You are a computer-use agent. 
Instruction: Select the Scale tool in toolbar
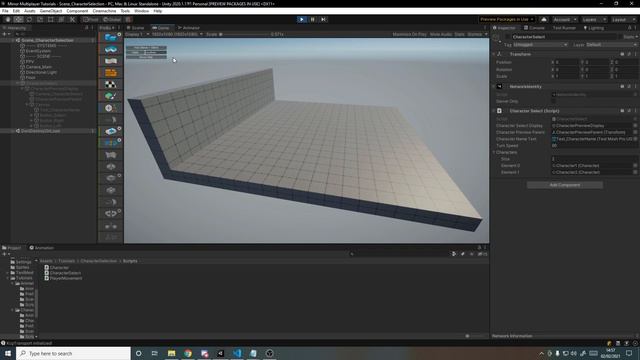tap(40, 19)
